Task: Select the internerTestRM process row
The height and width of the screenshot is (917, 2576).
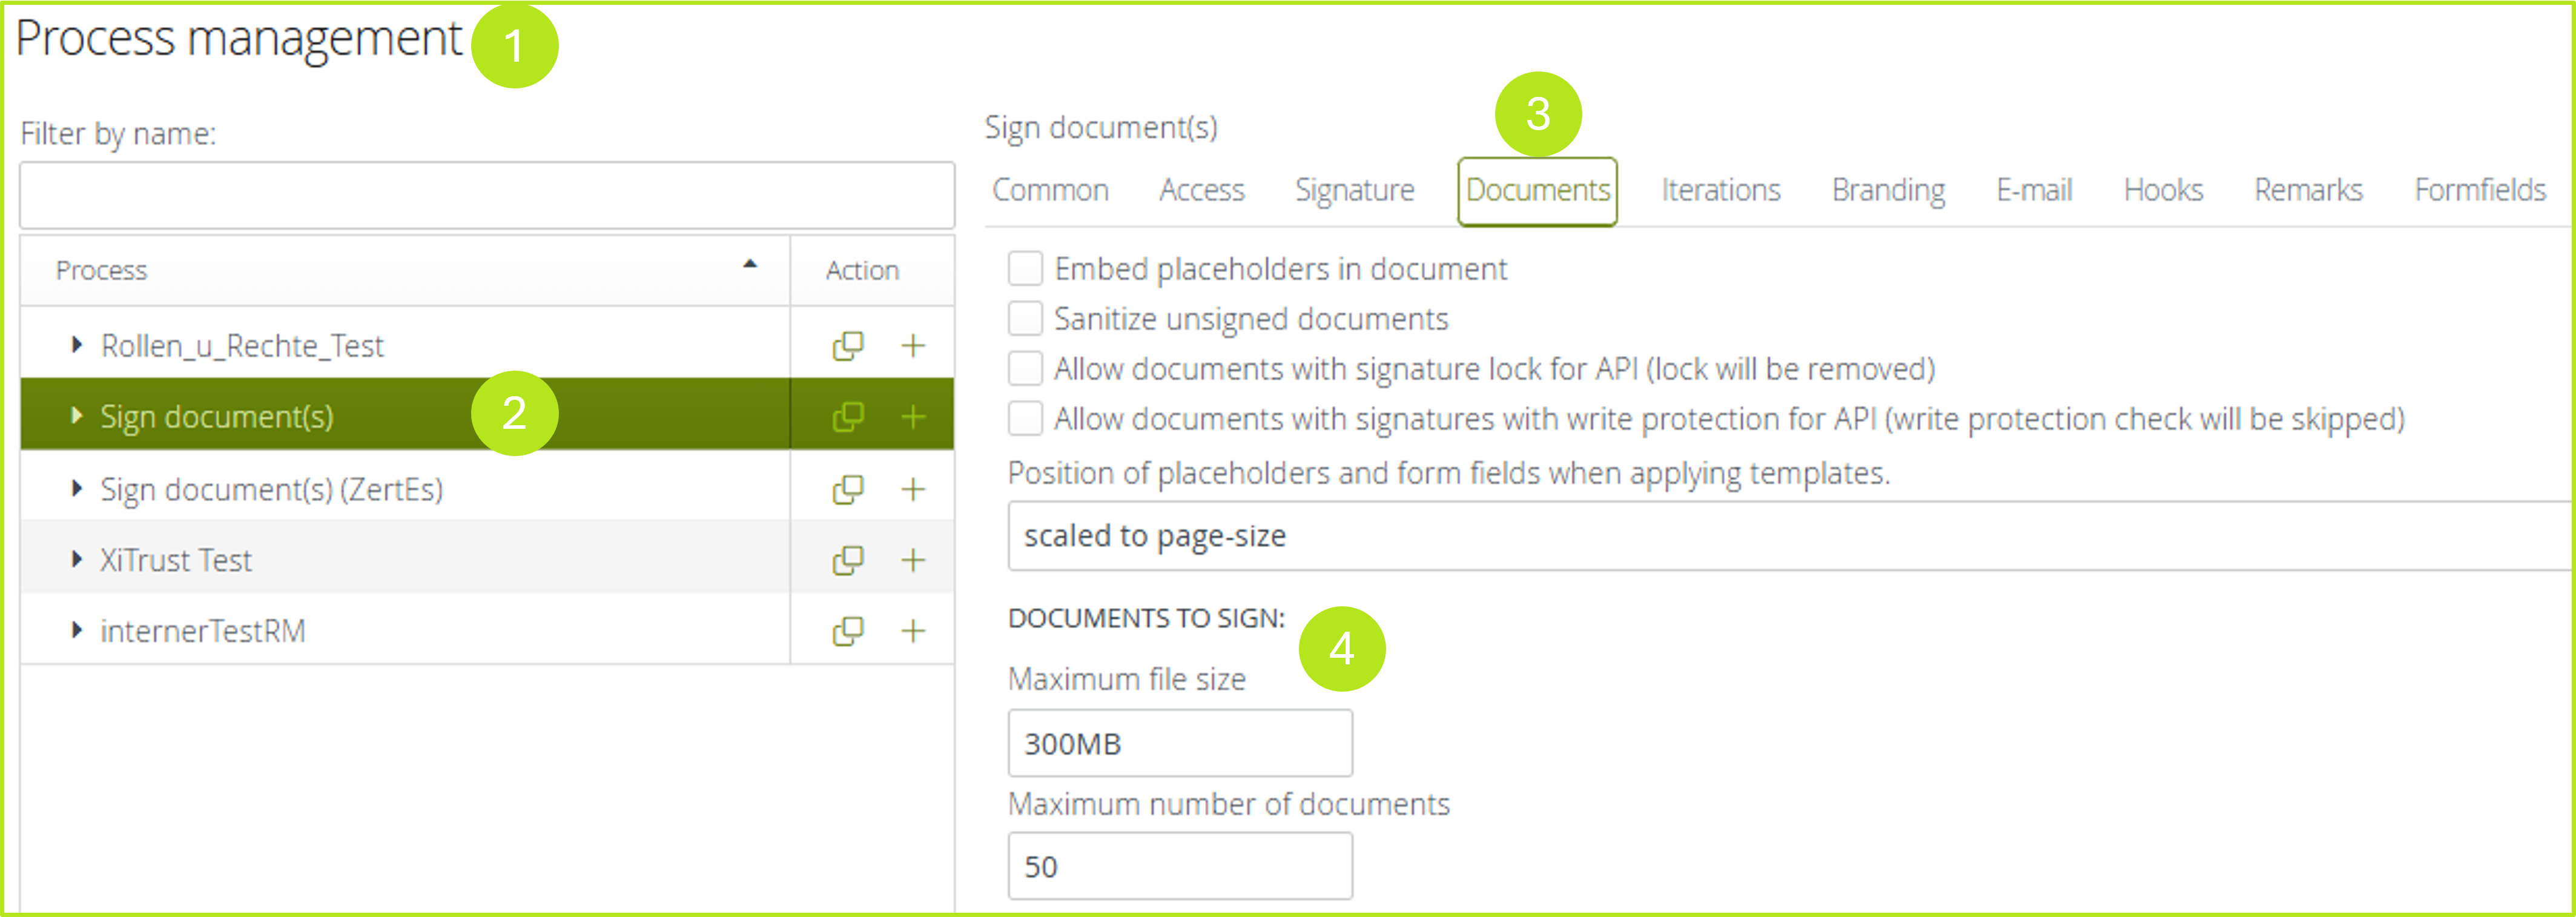Action: (x=203, y=631)
